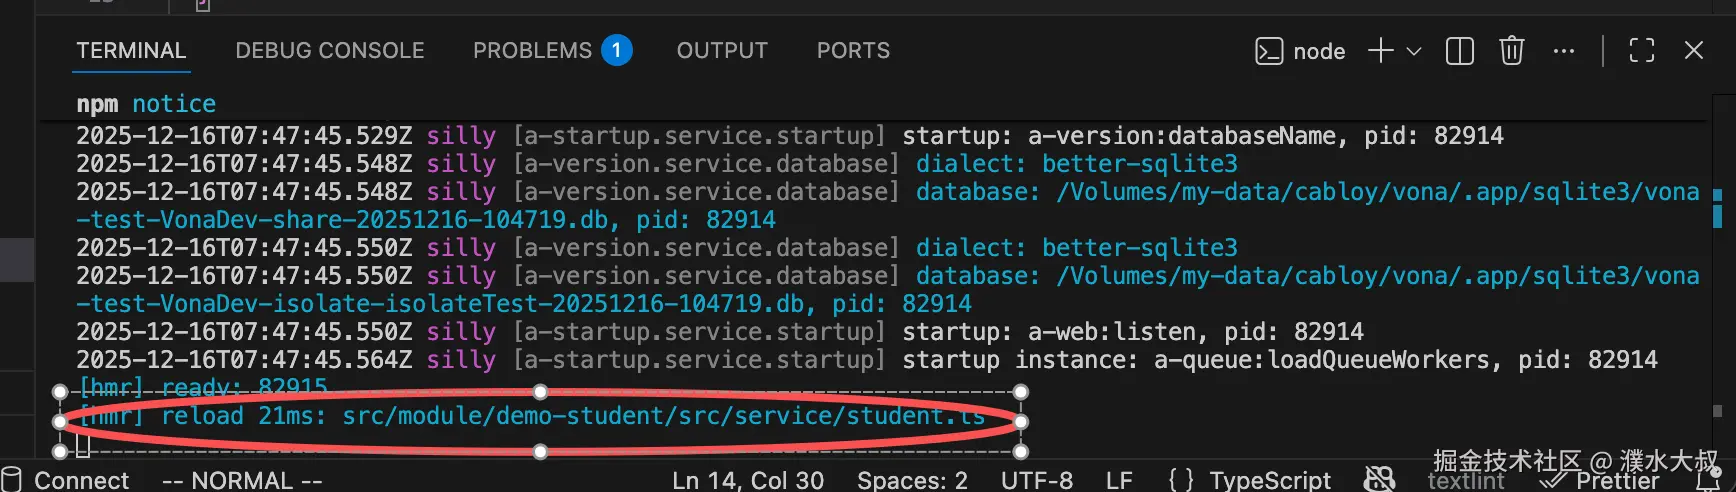
Task: Maximize the panel size
Action: pos(1641,51)
